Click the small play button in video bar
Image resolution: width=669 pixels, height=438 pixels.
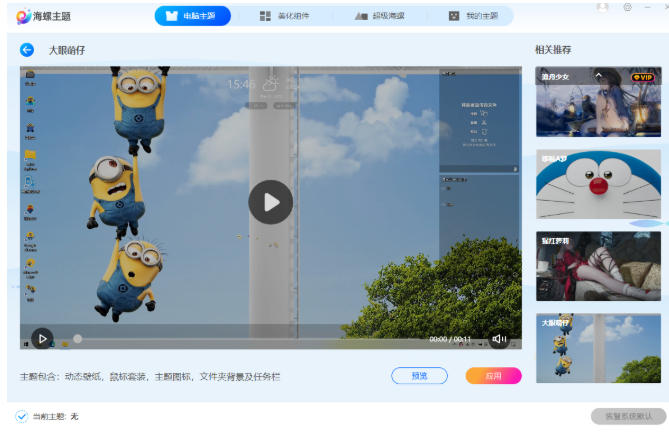[x=42, y=338]
